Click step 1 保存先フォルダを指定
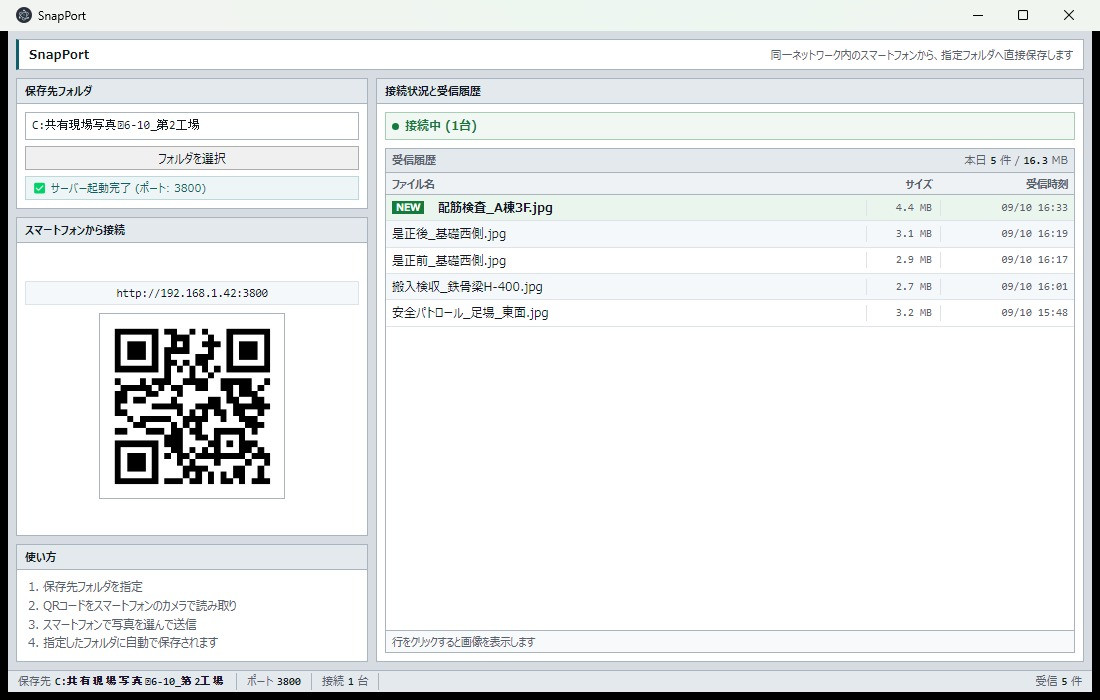1100x700 pixels. [86, 586]
